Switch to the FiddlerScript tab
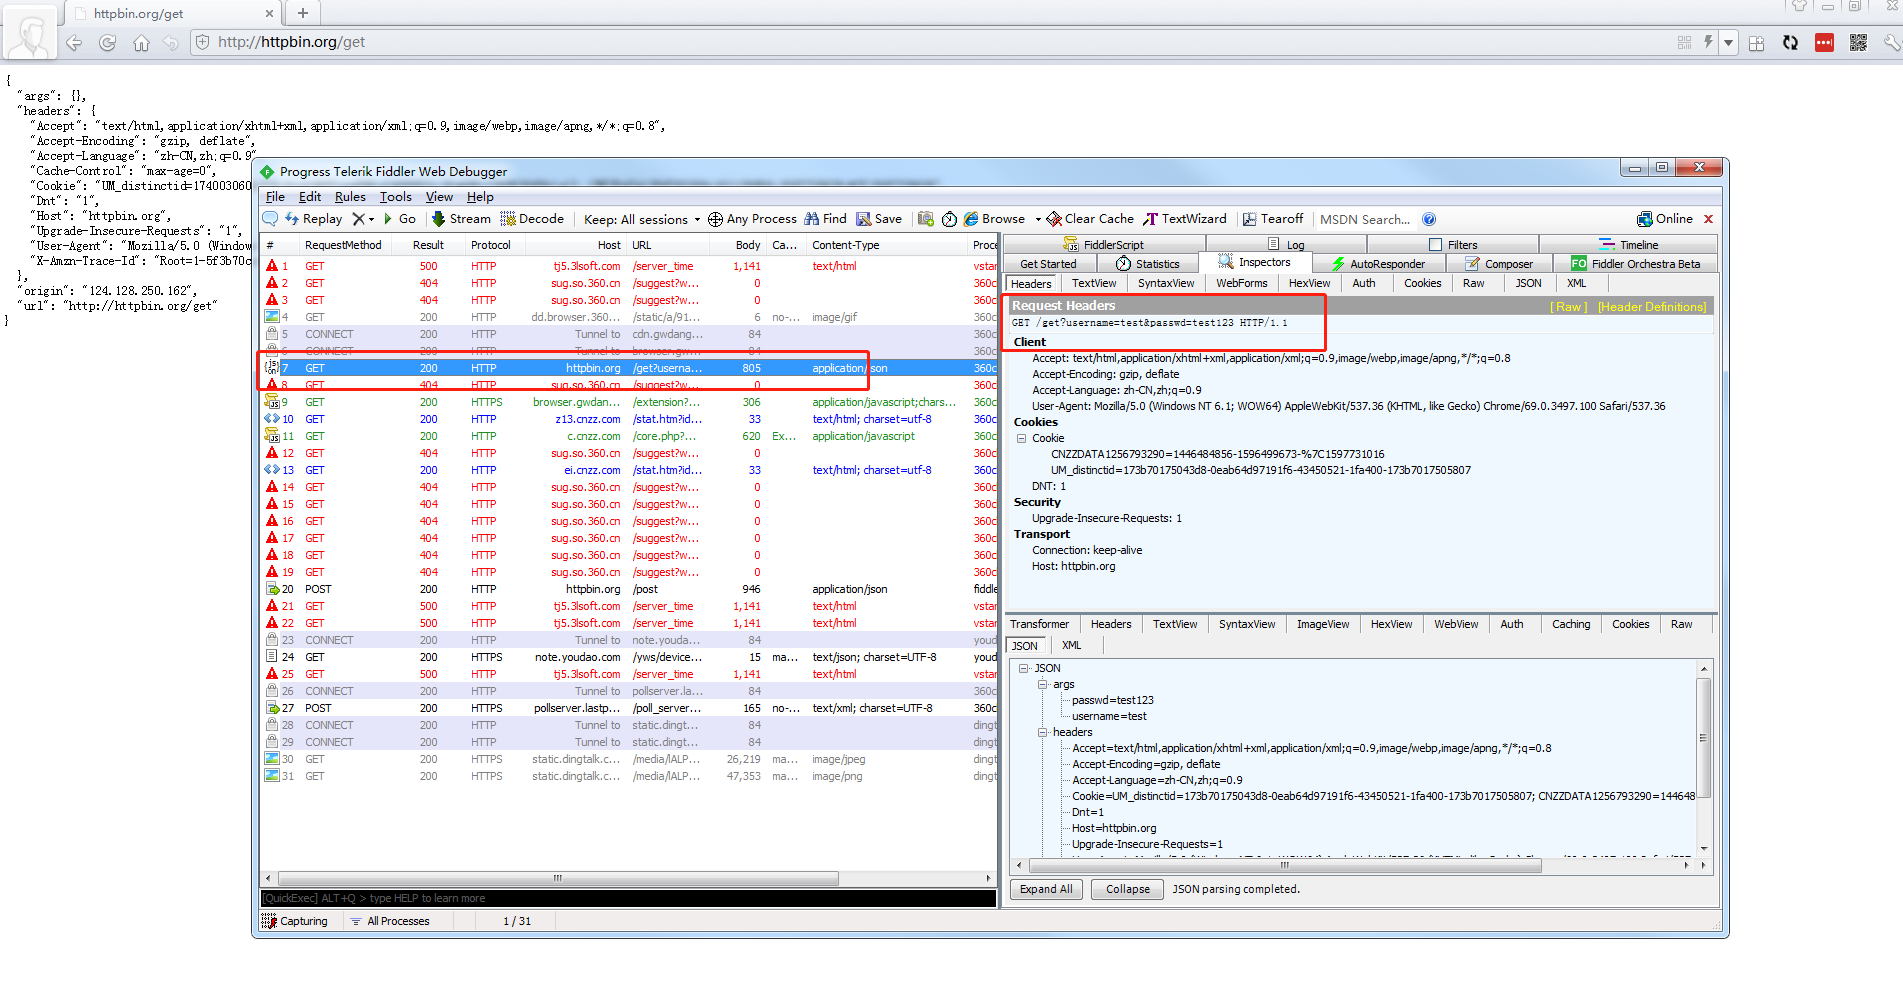 1104,244
